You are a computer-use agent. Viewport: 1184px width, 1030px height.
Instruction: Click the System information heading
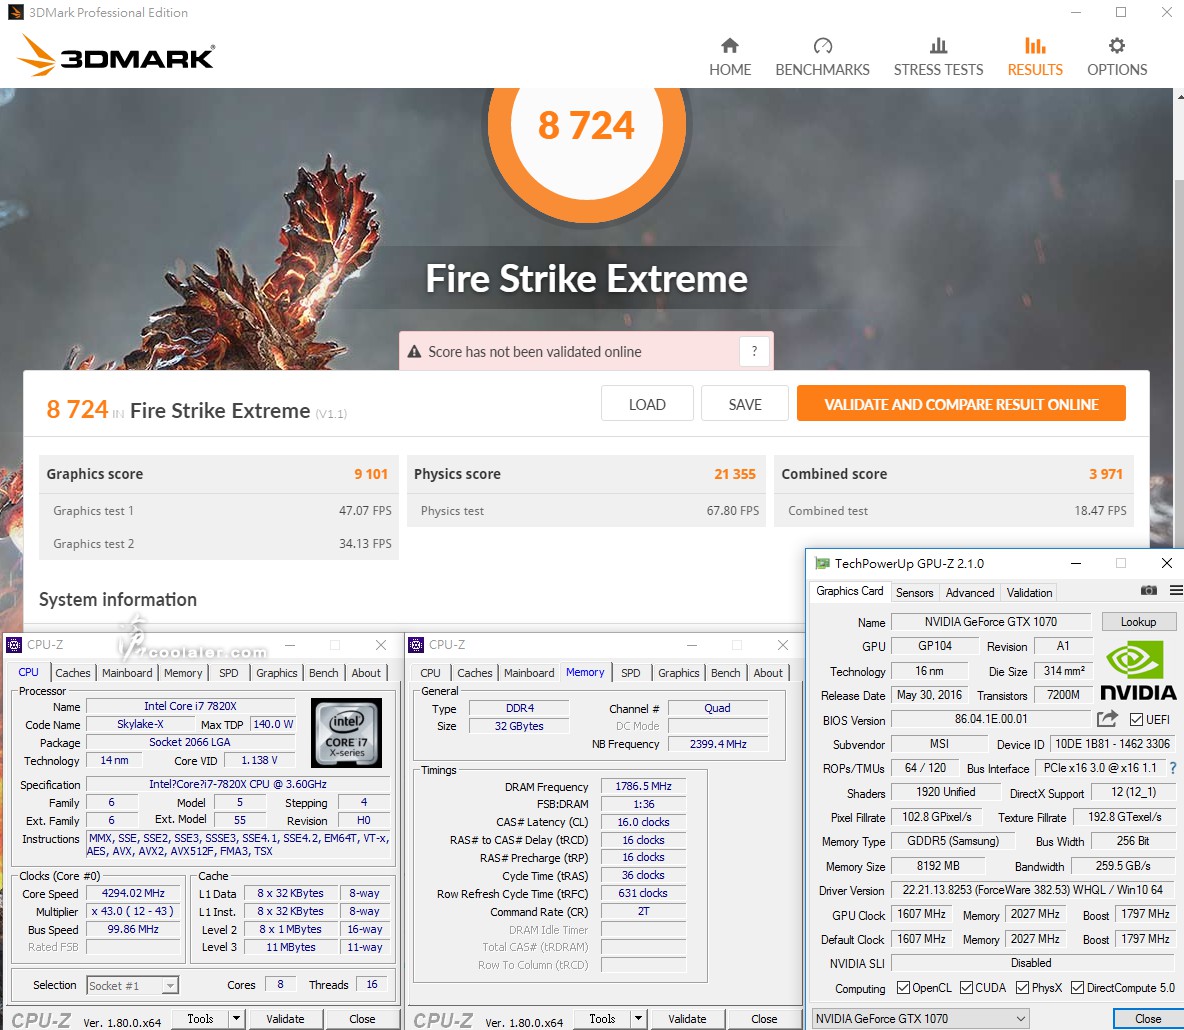point(118,600)
